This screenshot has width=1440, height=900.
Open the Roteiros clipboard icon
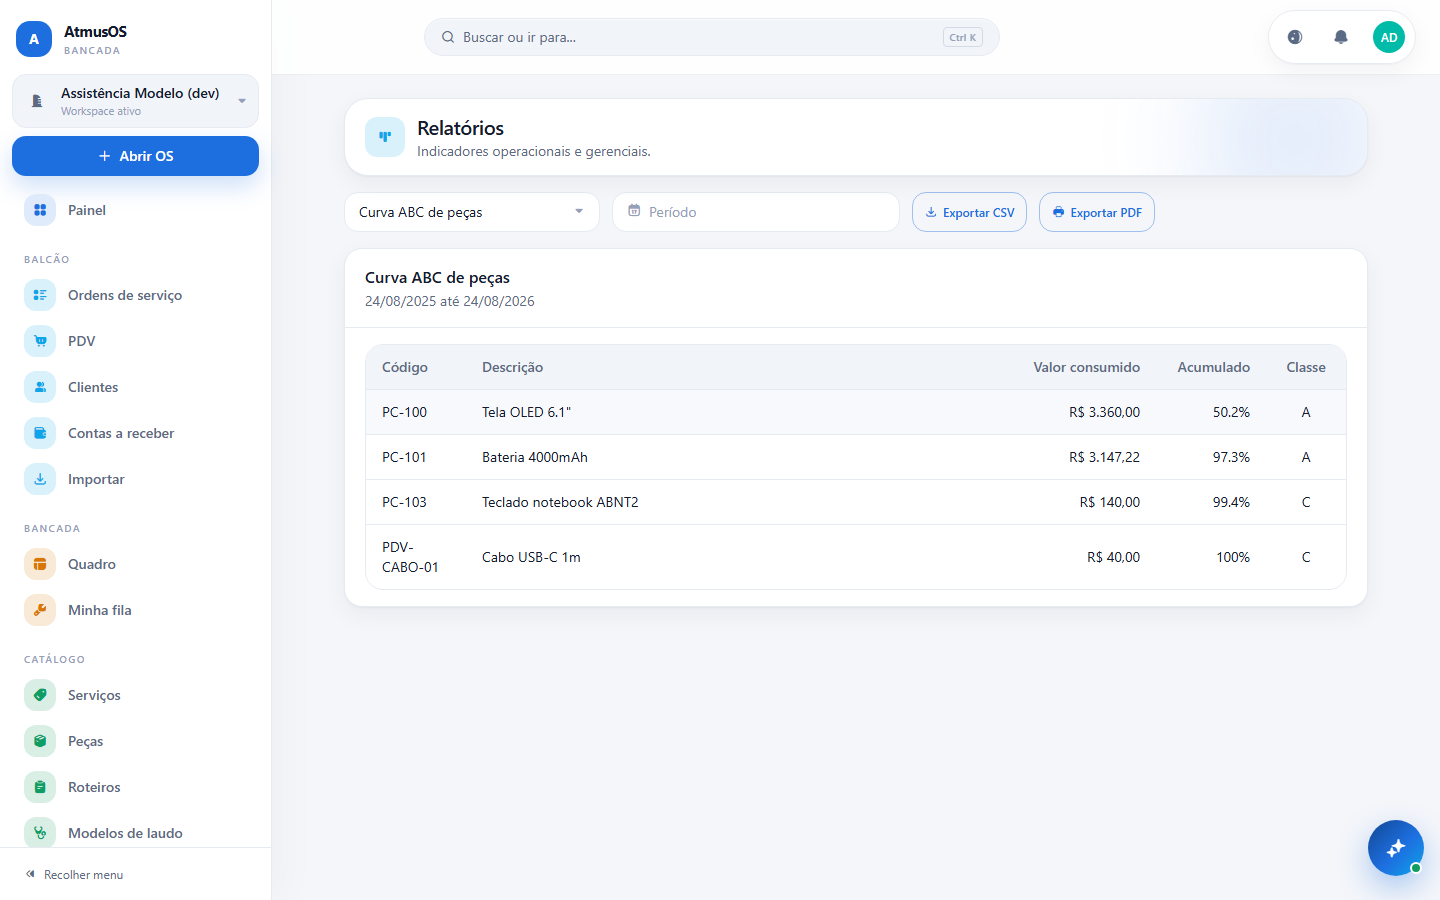pyautogui.click(x=40, y=787)
